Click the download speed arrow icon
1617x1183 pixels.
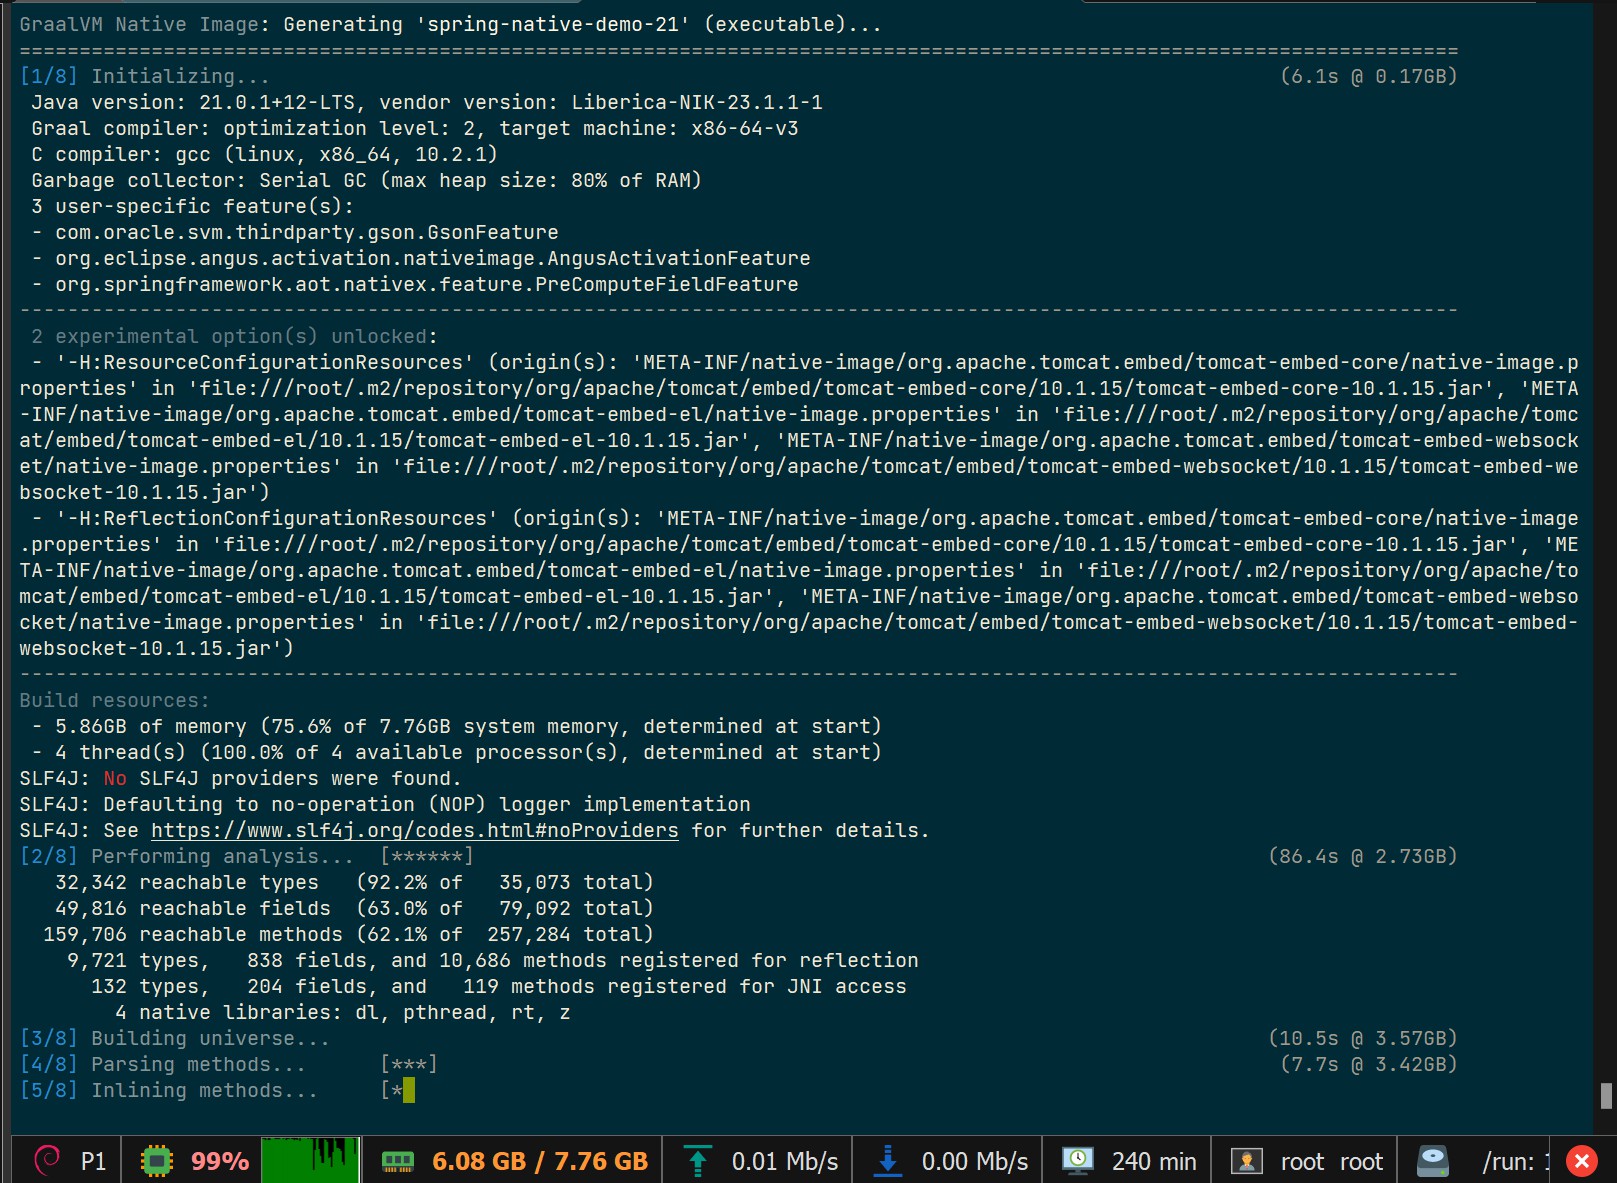[x=887, y=1161]
